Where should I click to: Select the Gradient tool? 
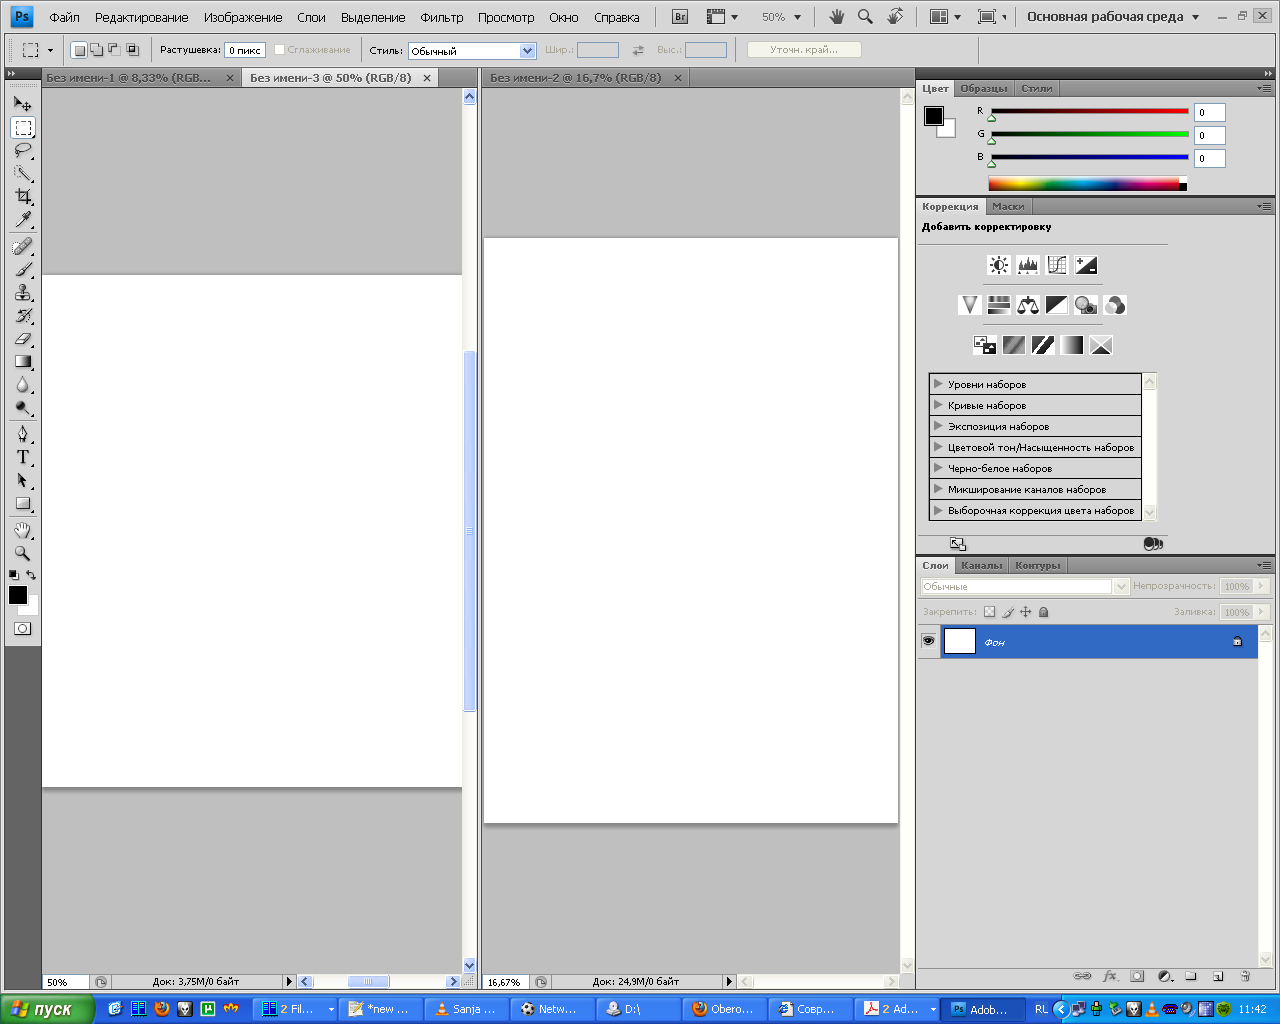(22, 362)
